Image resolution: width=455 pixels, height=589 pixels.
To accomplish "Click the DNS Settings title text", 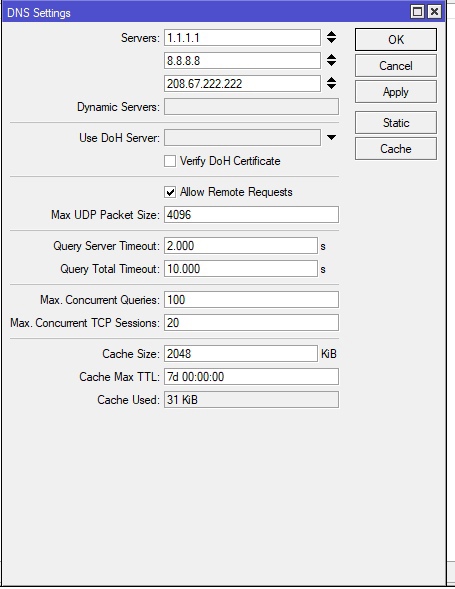I will click(x=39, y=13).
